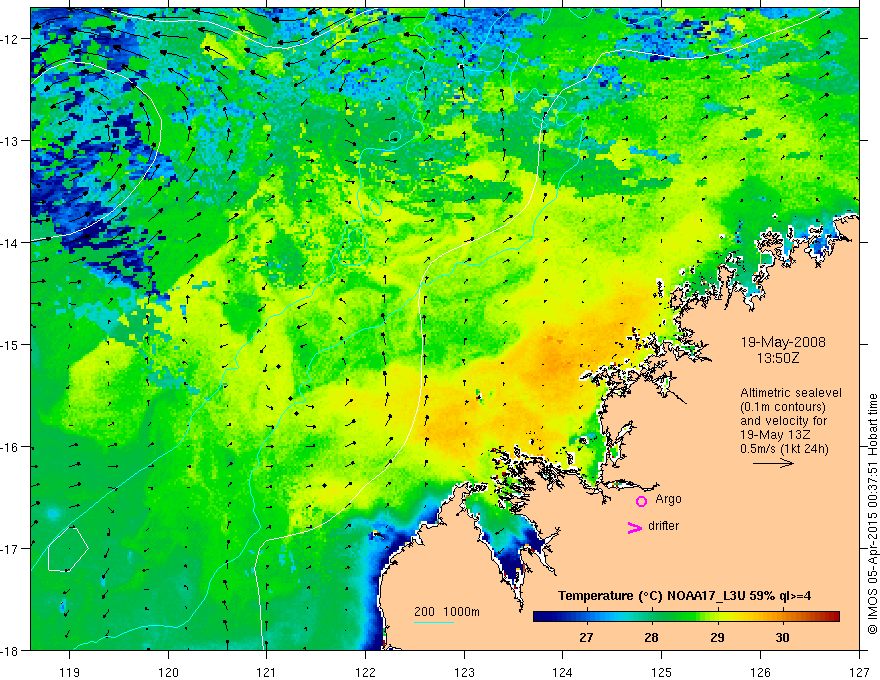
Task: Click the cyan 200m isobath legend line
Action: (434, 622)
